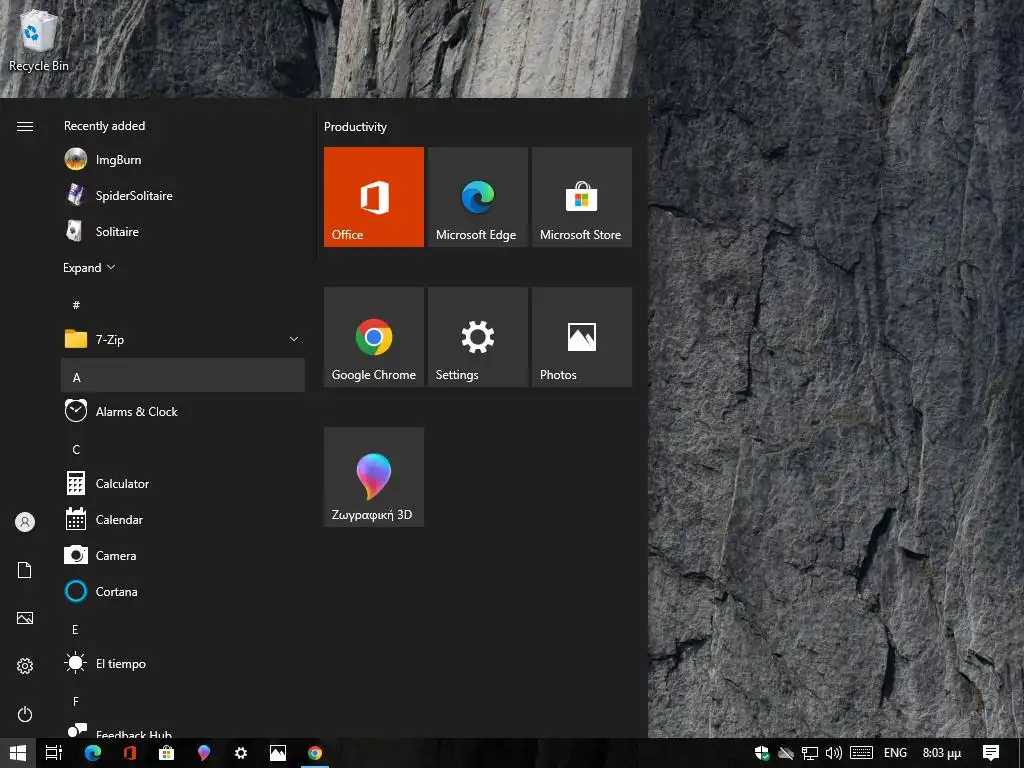Open the 7-Zip folder entry

pyautogui.click(x=183, y=339)
